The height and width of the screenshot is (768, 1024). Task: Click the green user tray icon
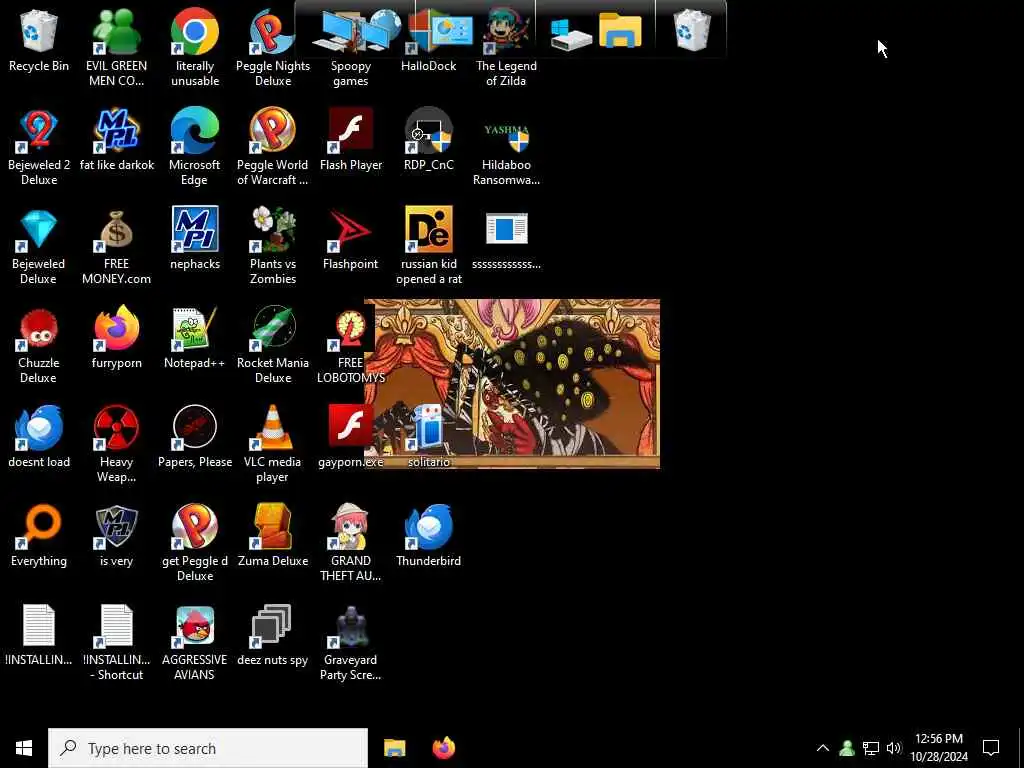pos(847,748)
